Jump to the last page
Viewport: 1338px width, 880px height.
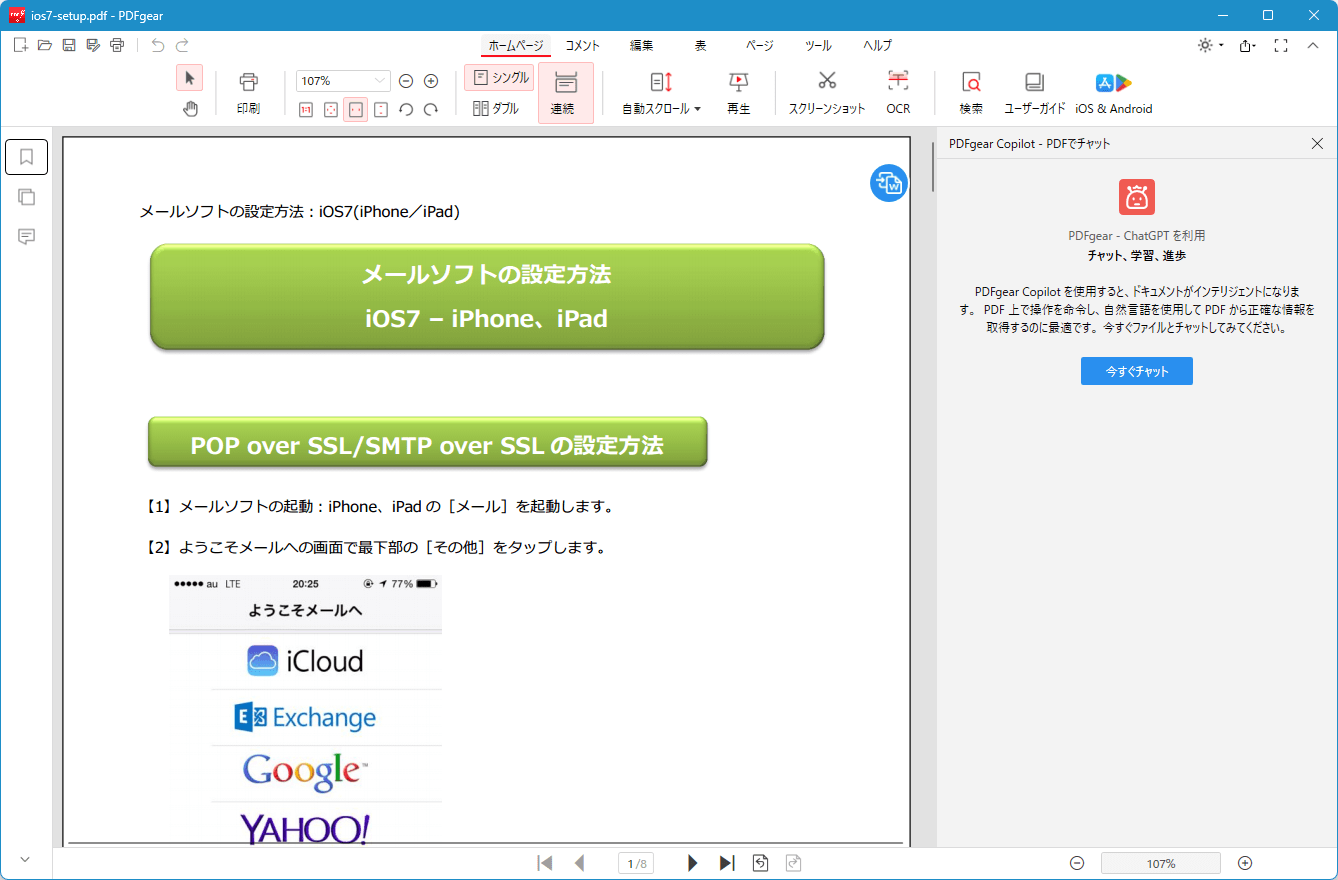point(727,863)
